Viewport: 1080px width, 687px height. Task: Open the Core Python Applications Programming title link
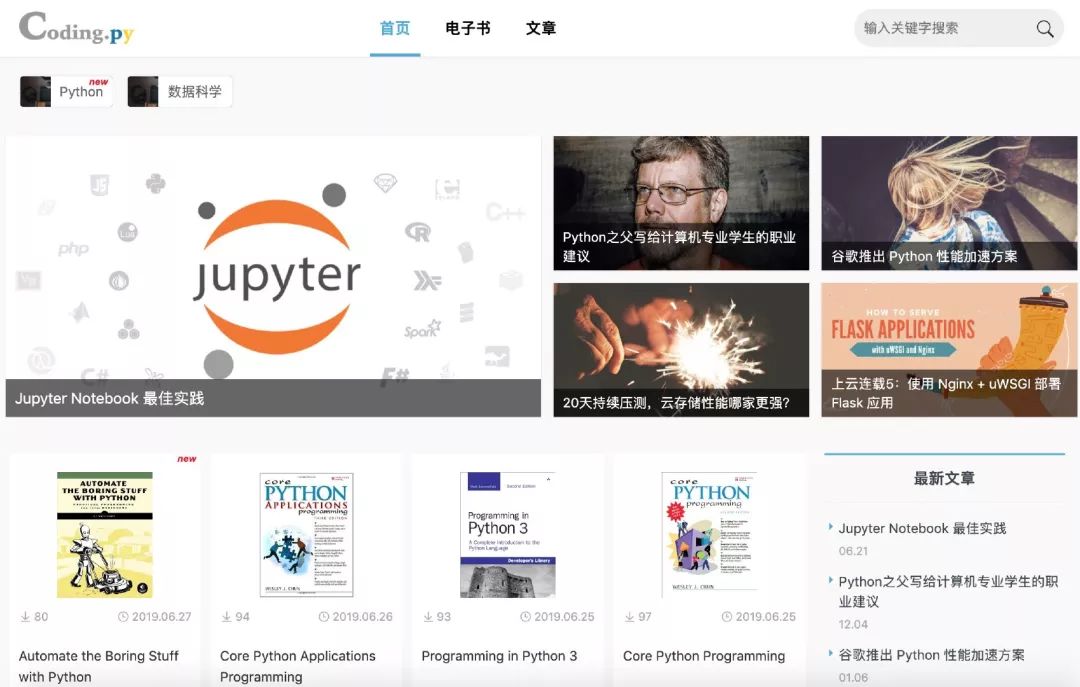point(298,666)
